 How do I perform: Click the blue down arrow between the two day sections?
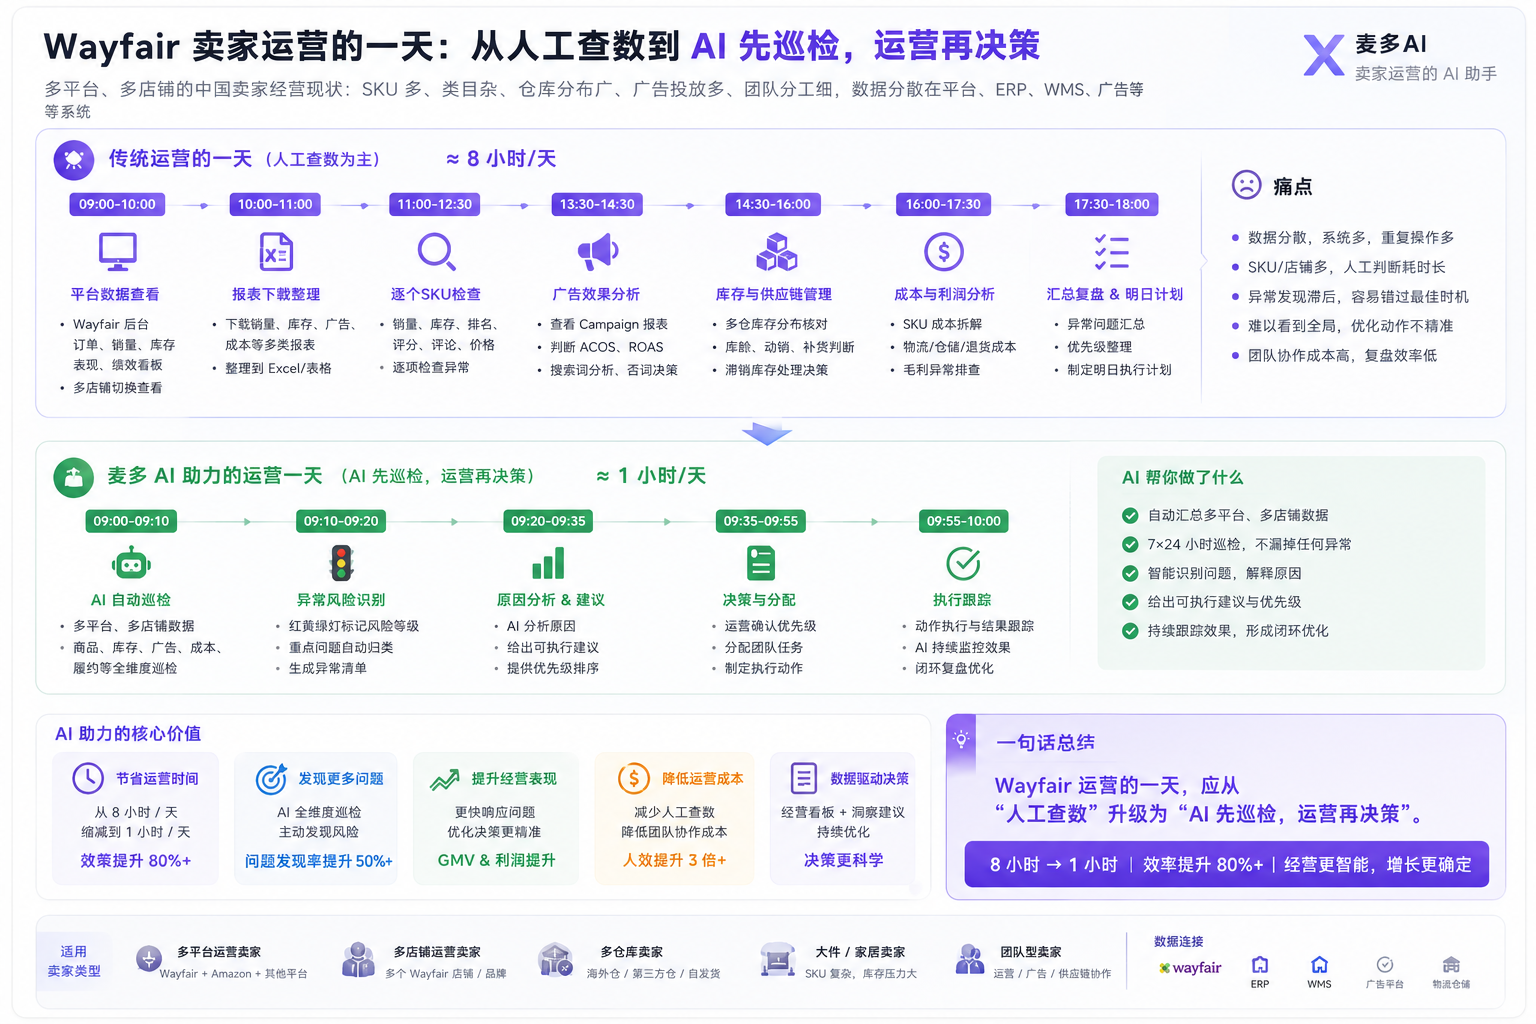click(767, 433)
